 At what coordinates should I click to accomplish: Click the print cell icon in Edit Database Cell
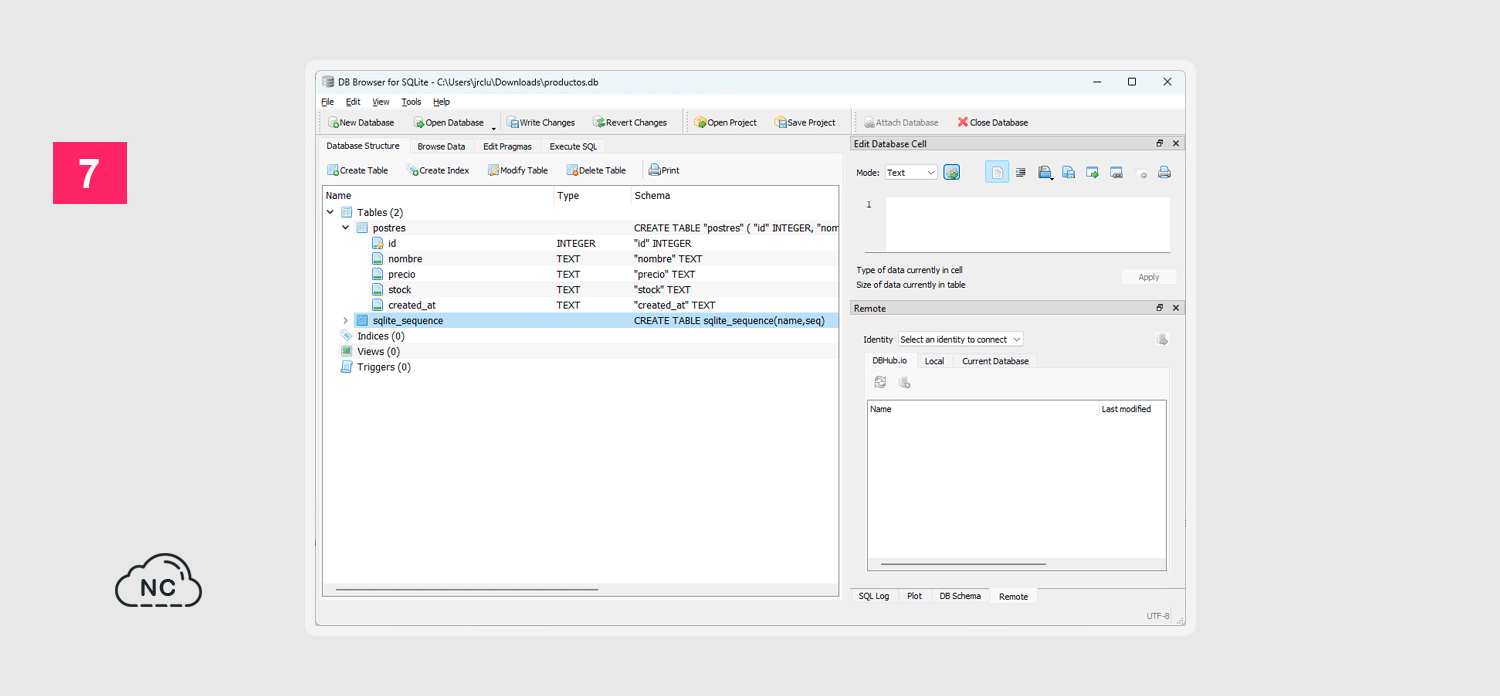click(1164, 173)
